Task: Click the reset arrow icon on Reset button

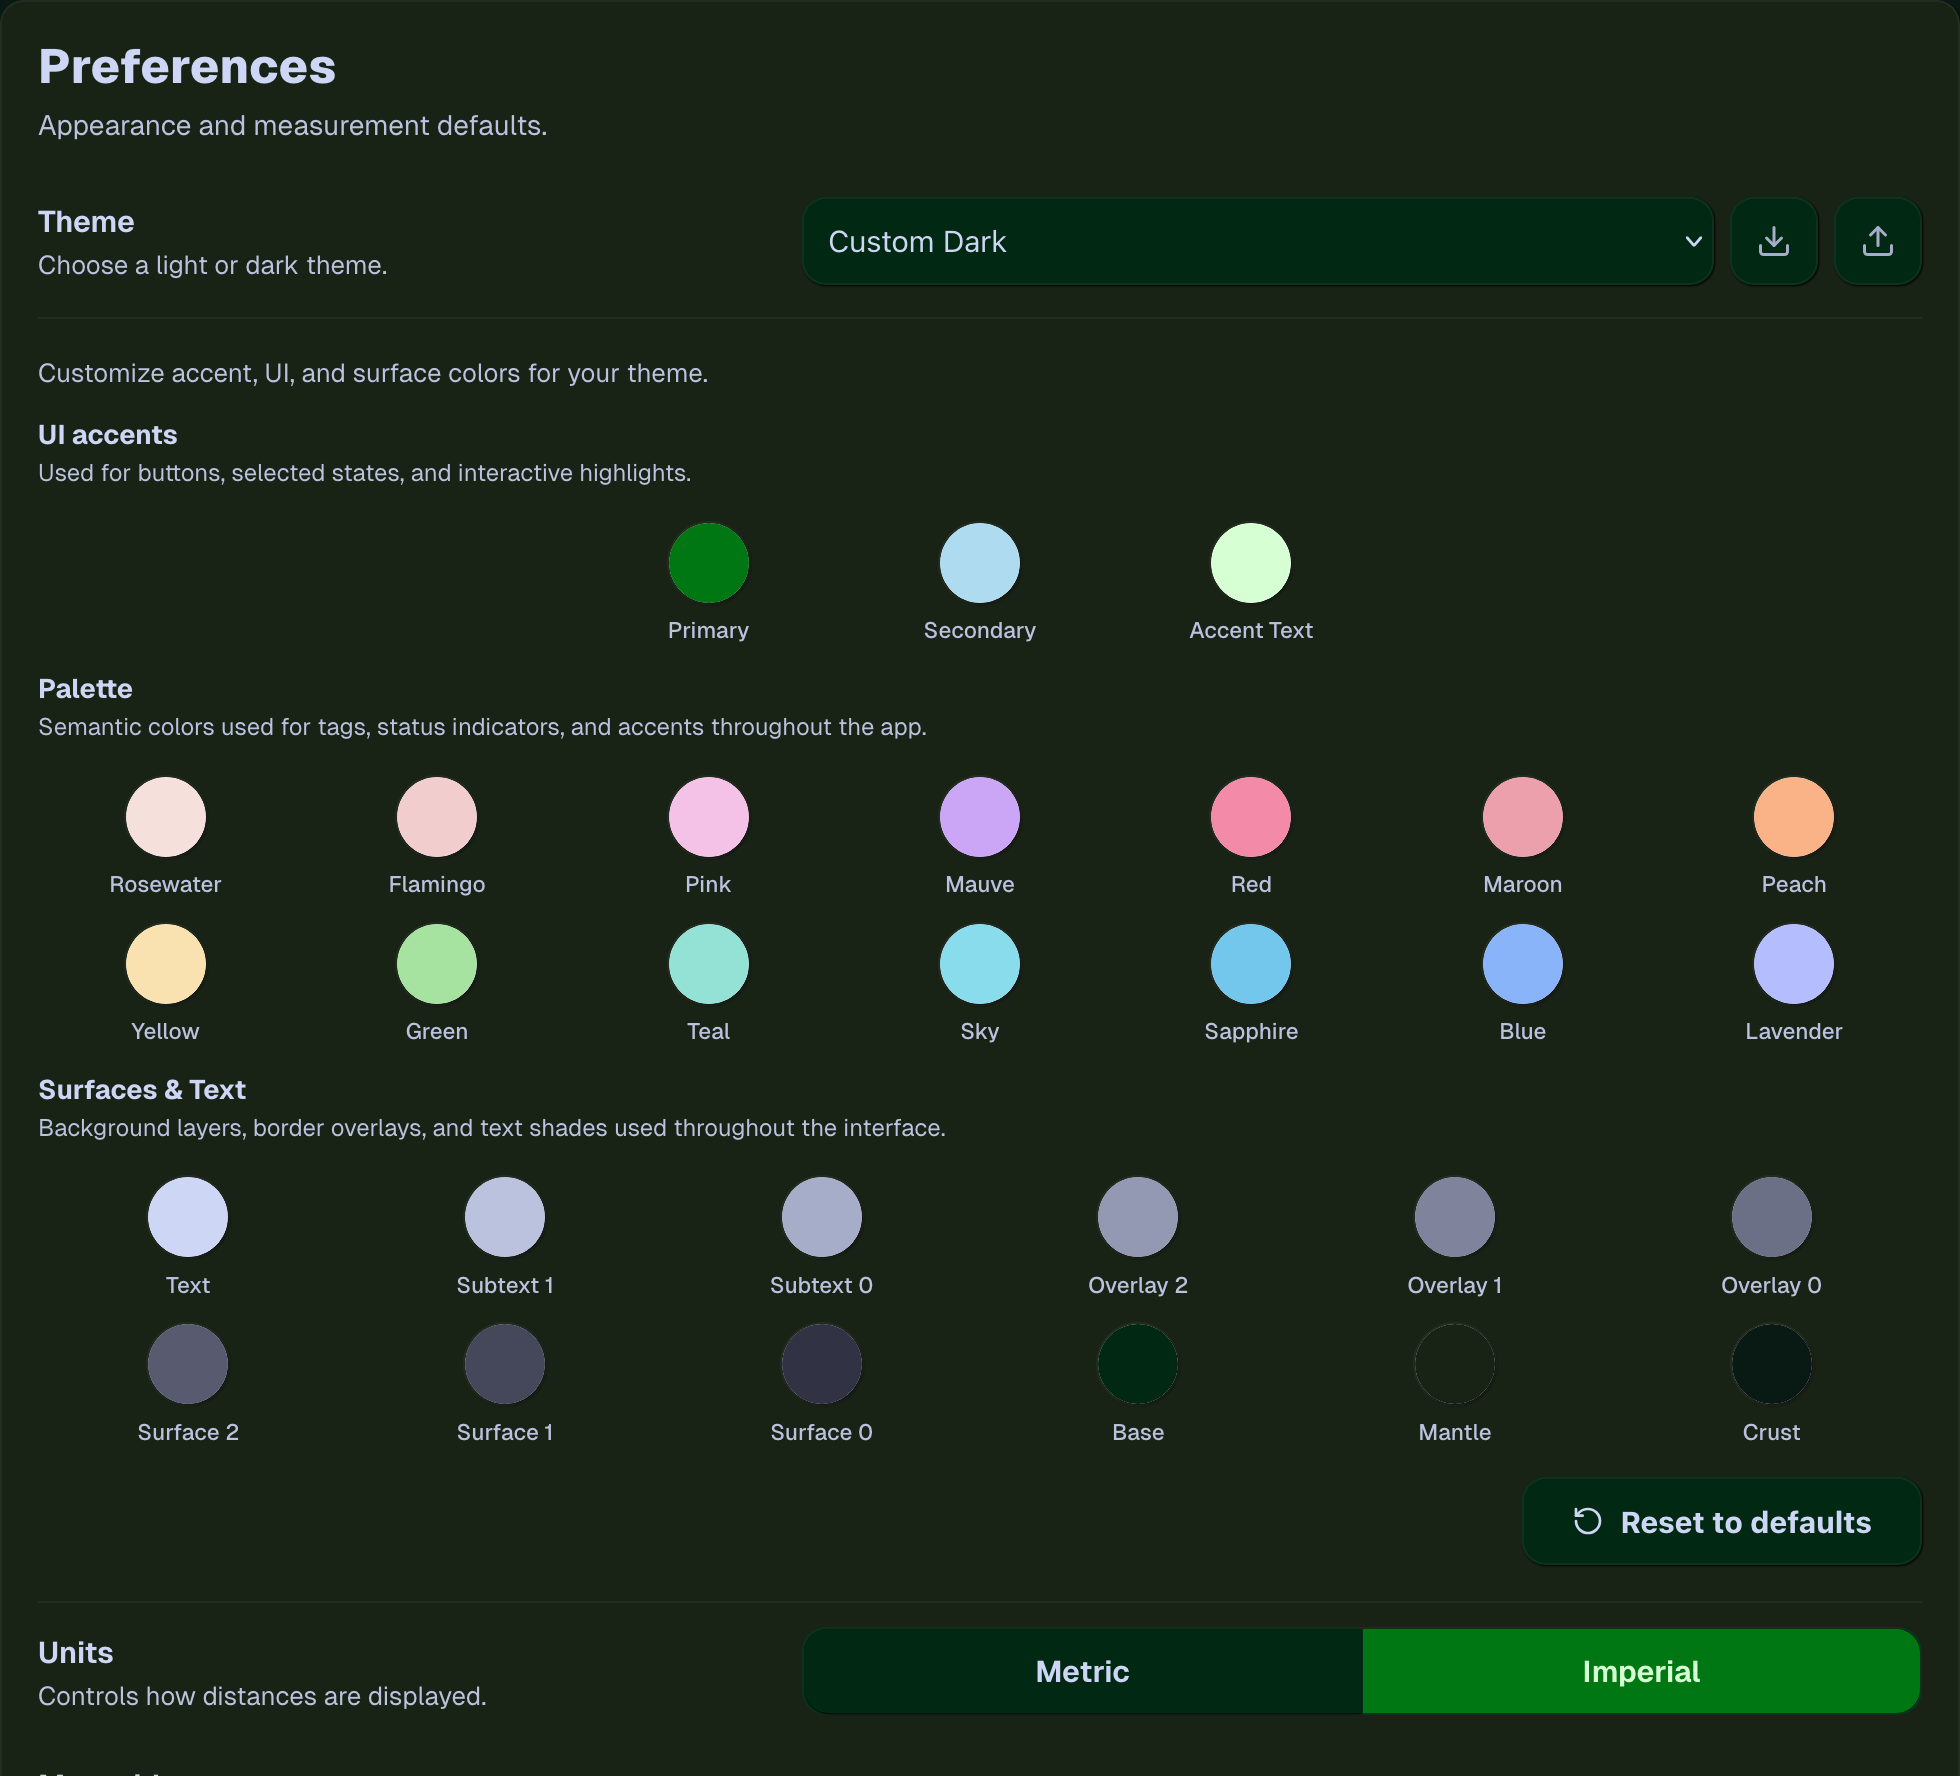Action: pyautogui.click(x=1587, y=1522)
